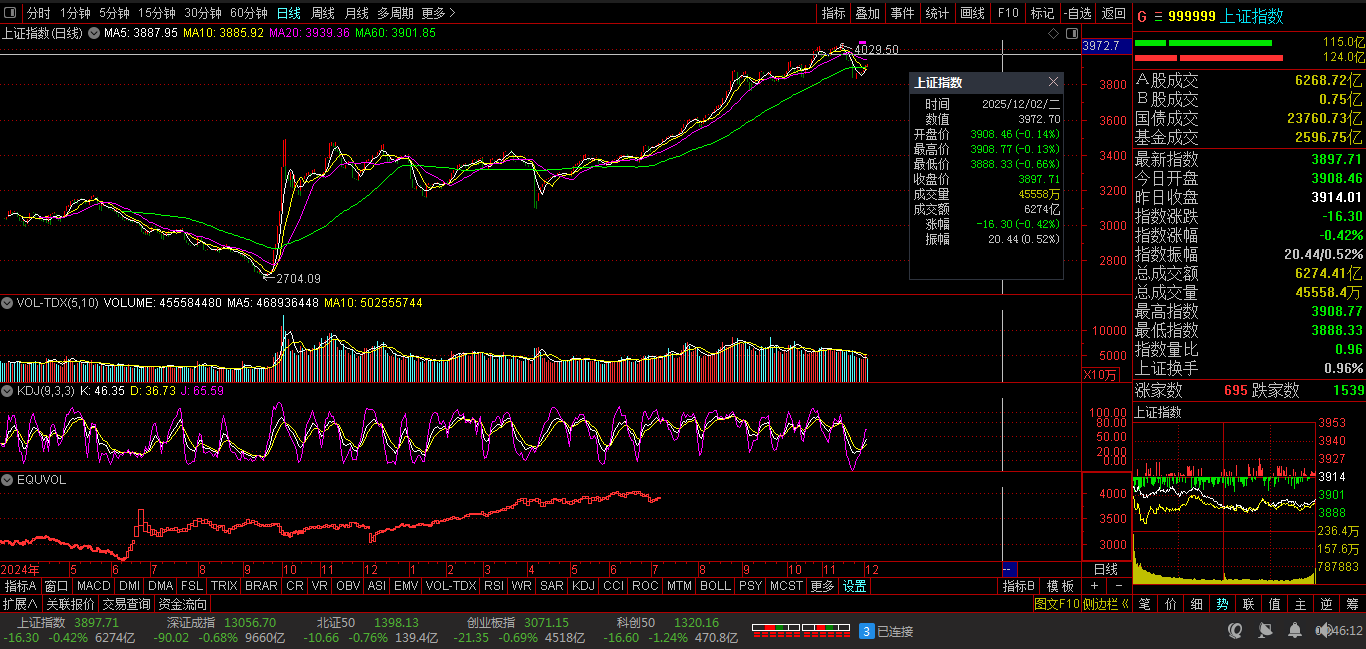
Task: Zoom in chart with + button
Action: 1094,586
